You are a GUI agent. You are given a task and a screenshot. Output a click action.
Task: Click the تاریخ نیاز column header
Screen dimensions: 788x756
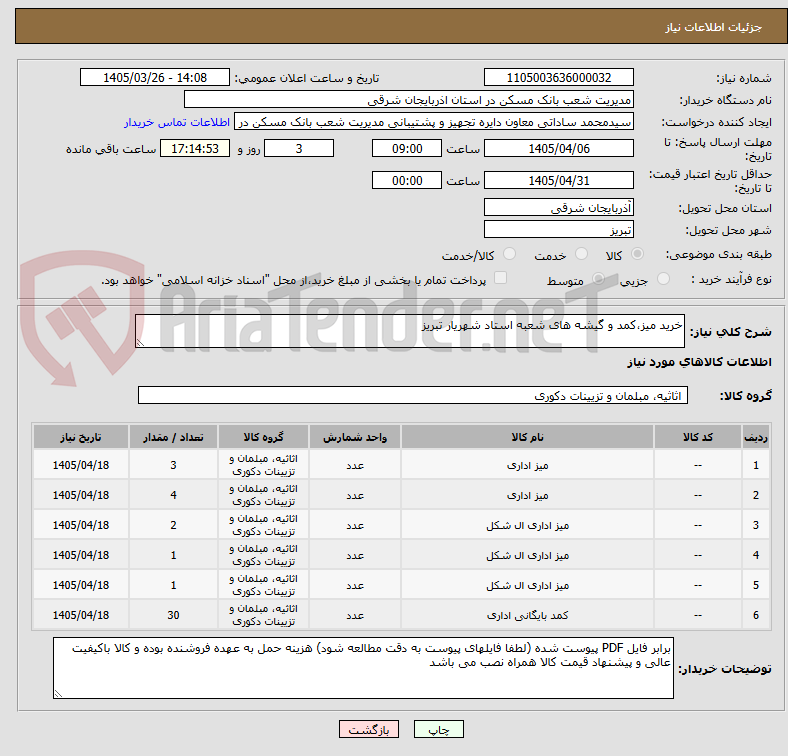[81, 437]
